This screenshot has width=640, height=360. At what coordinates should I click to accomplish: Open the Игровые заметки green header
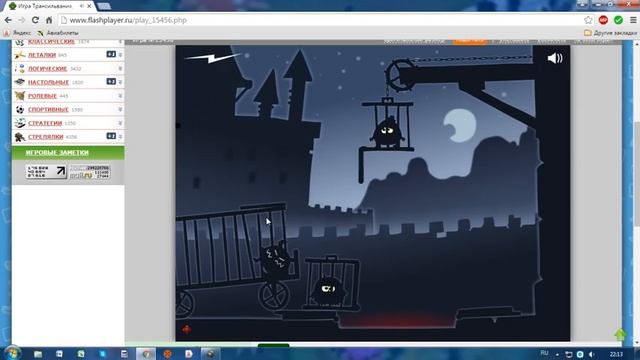click(68, 153)
